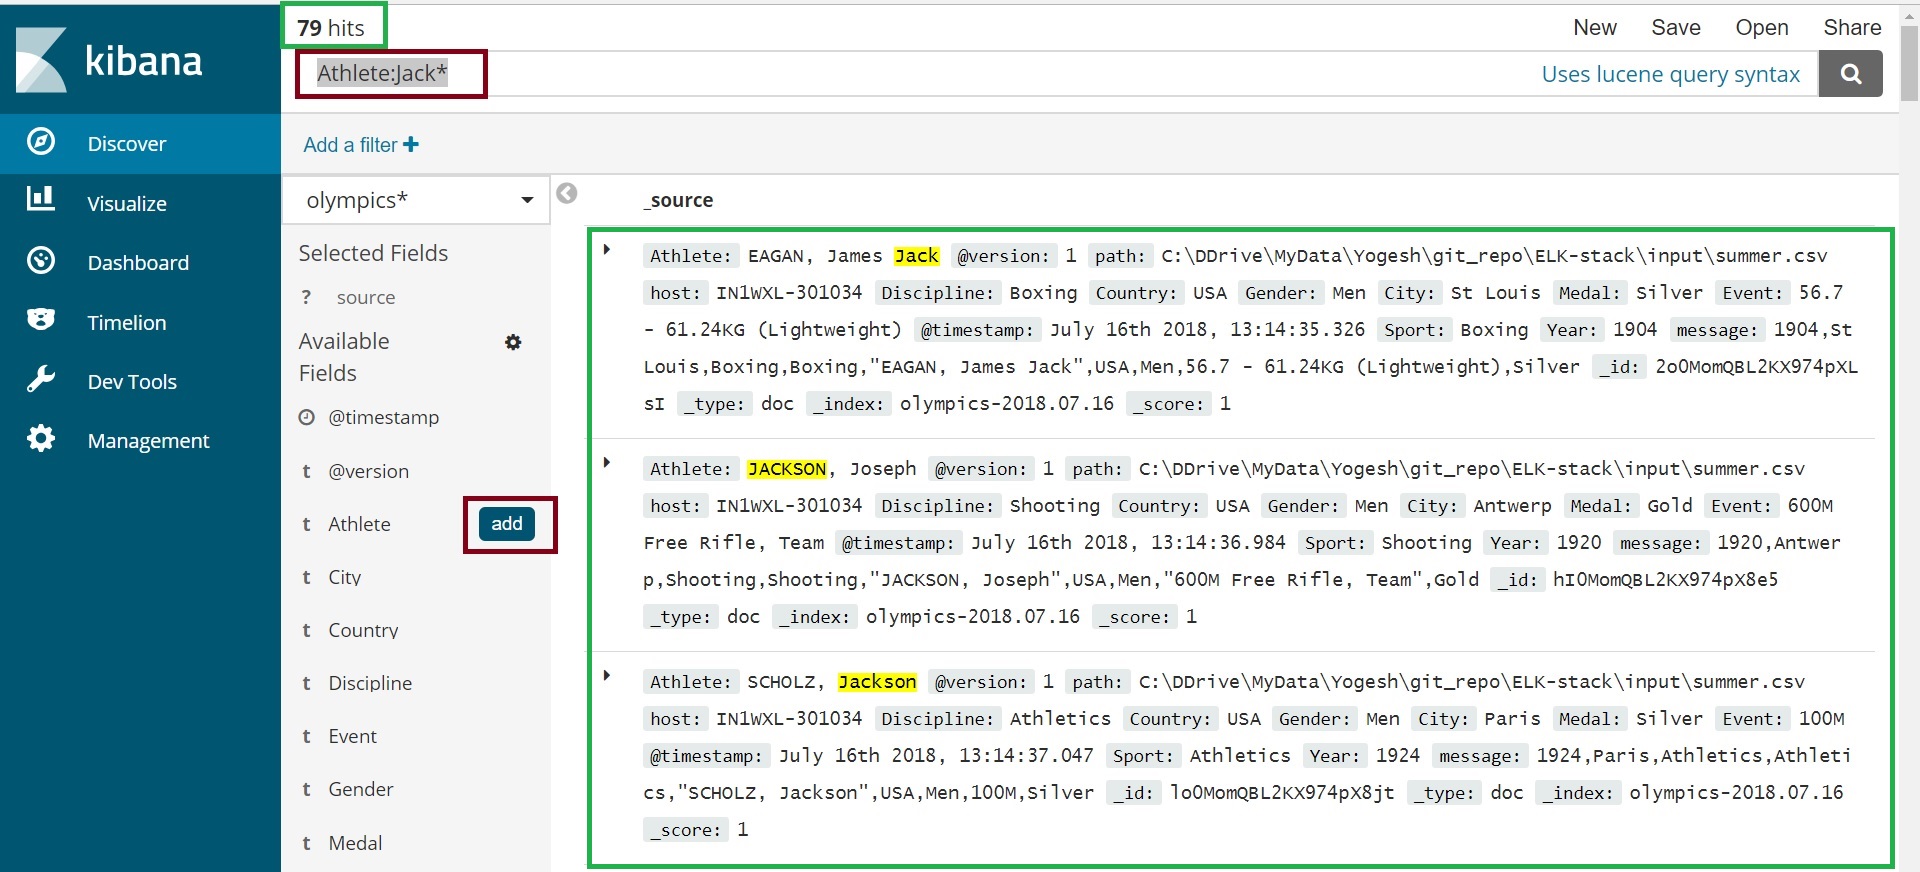The image size is (1920, 872).
Task: Click the source selected field
Action: 366,298
